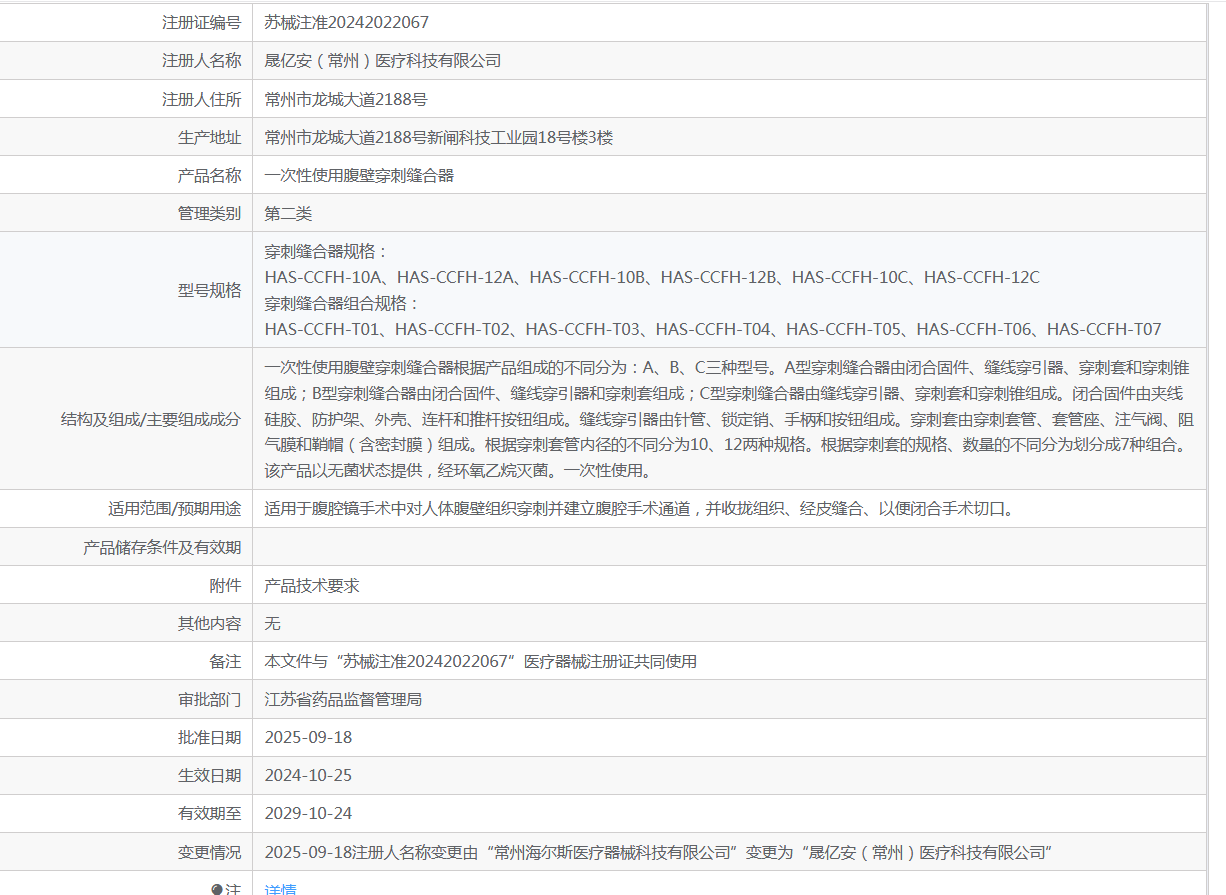
Task: Click approval department 江苏省药品监督管理局
Action: [343, 699]
